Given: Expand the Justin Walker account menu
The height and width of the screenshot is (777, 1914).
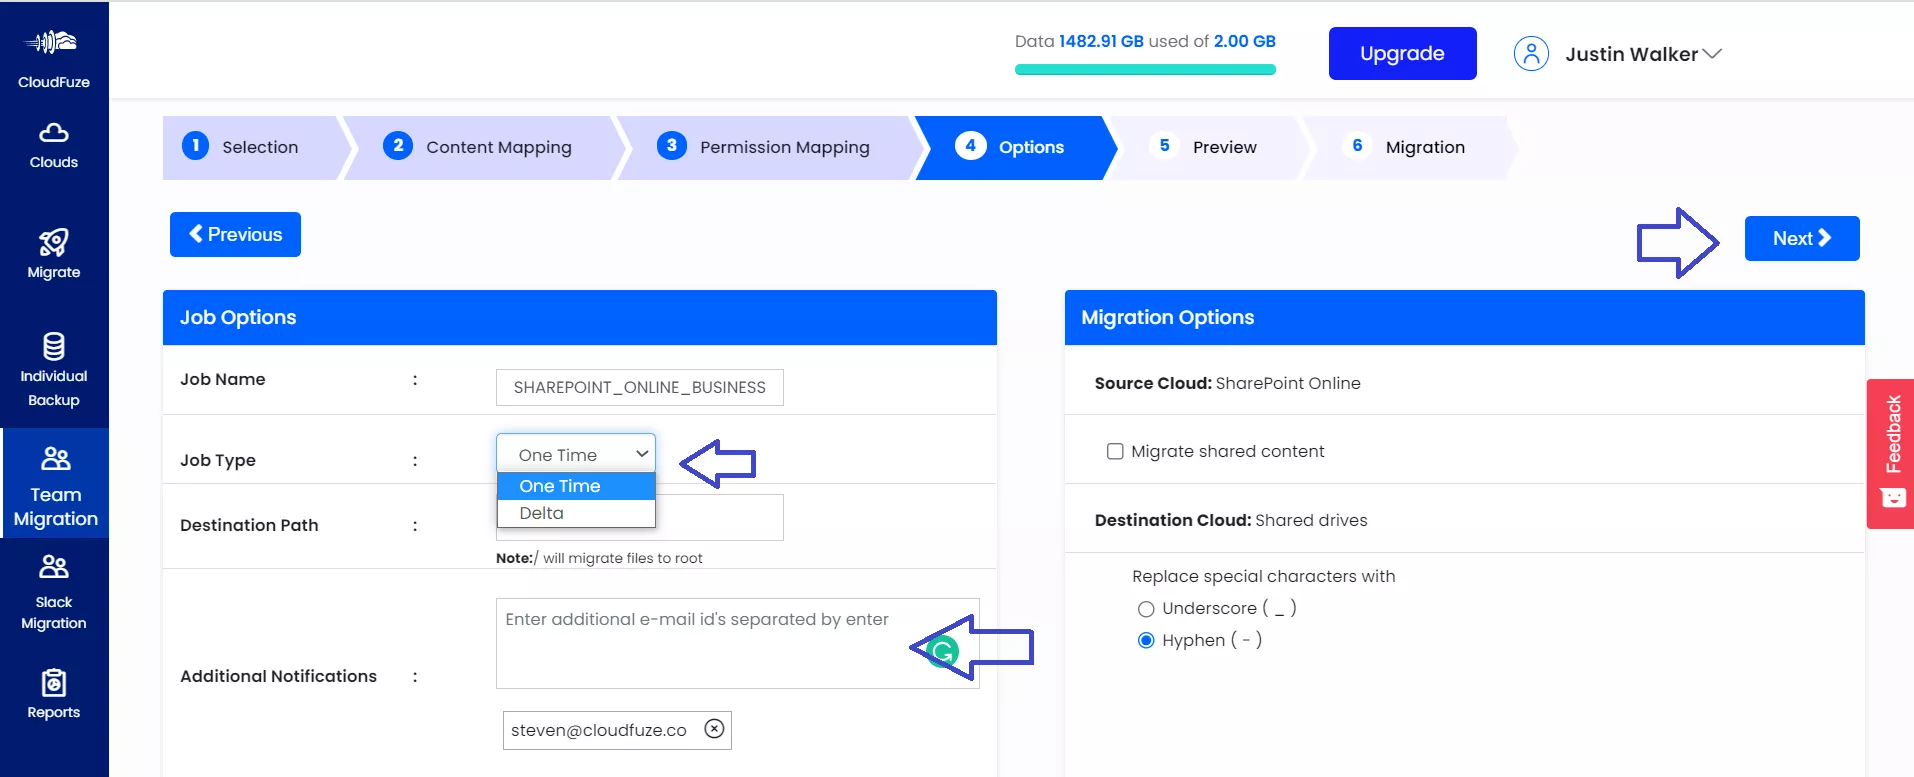Looking at the screenshot, I should pos(1643,54).
